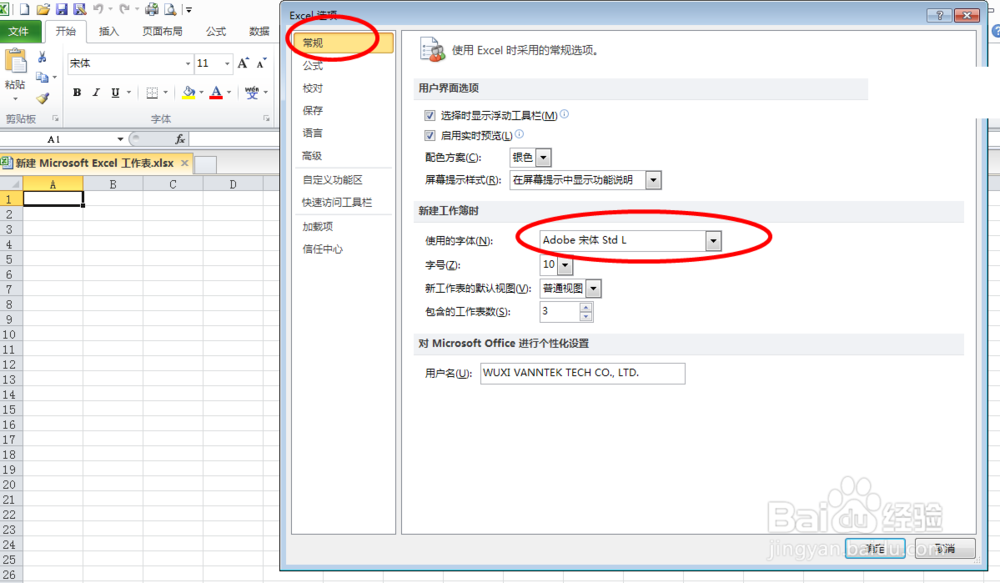Switch to the 插入 ribbon tab
1000x583 pixels.
108,31
